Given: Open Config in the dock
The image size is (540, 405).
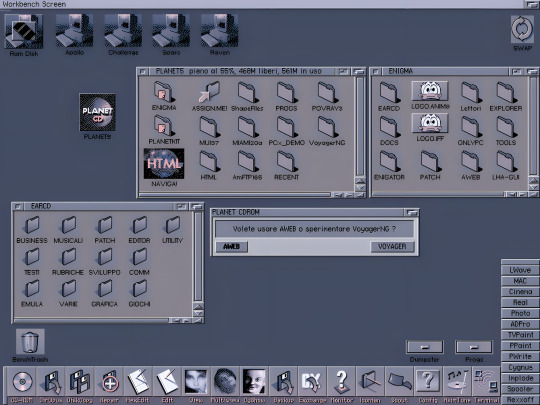Looking at the screenshot, I should (x=428, y=382).
